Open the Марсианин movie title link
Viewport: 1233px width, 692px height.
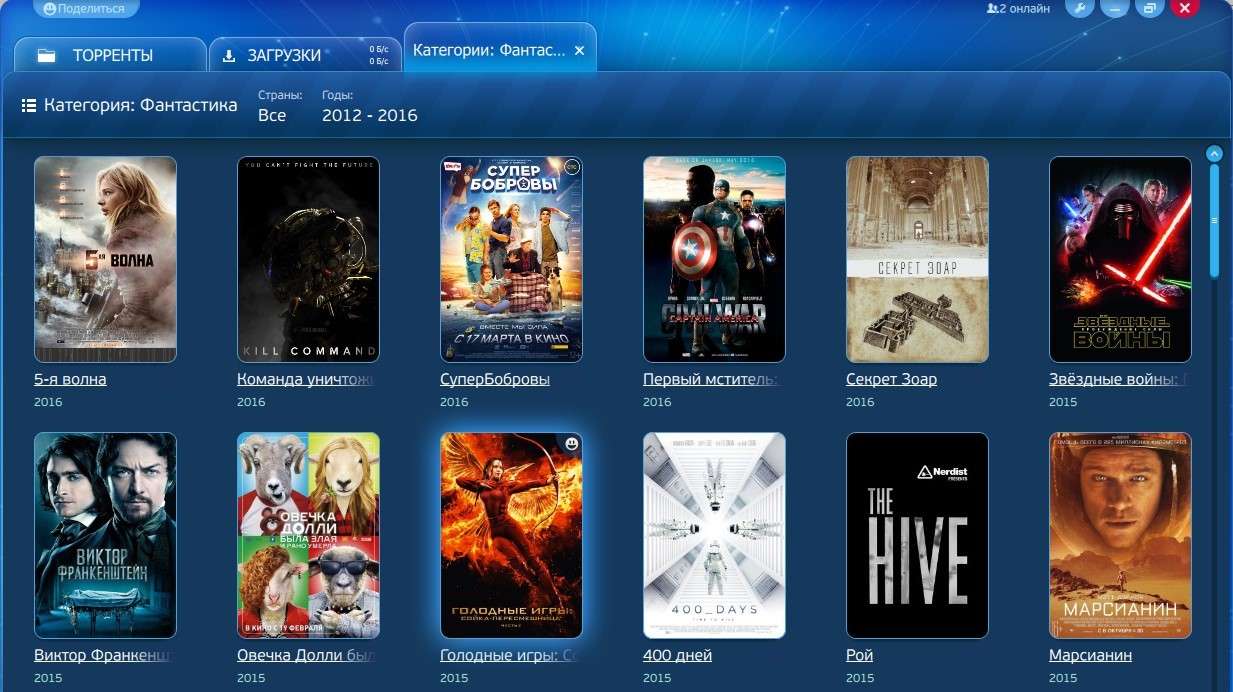click(1090, 656)
